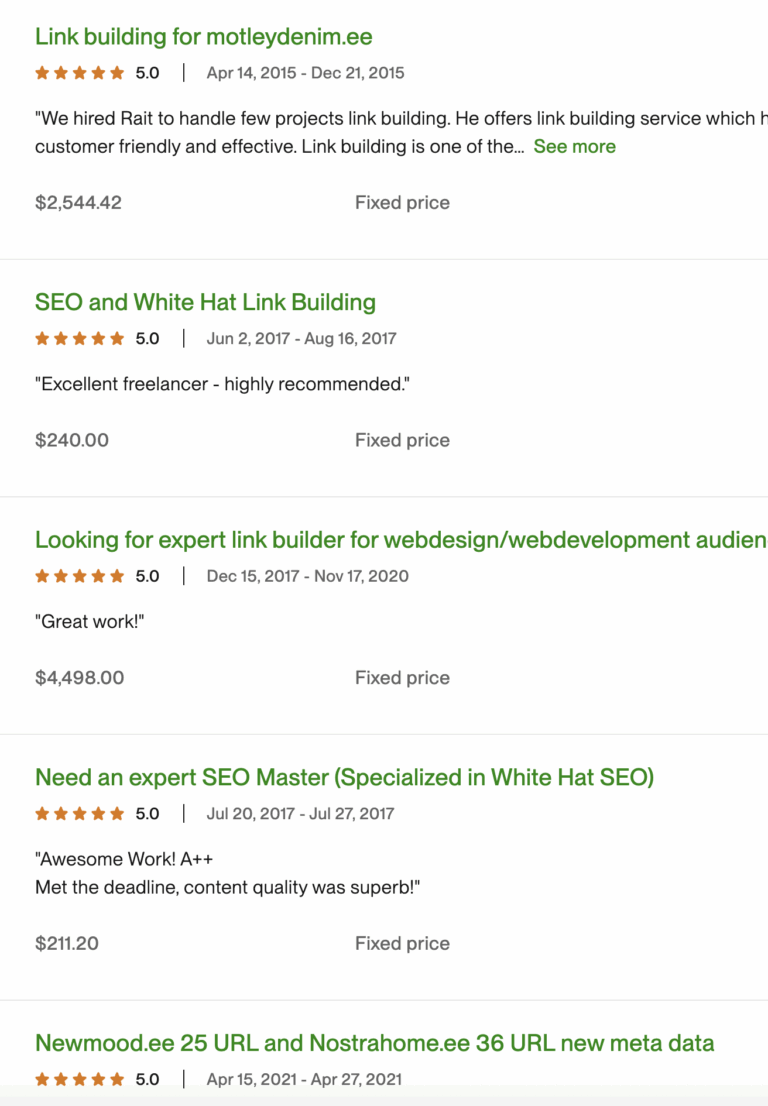The height and width of the screenshot is (1106, 768).
Task: Click date range Apr 14, 2015 - Dec 21, 2015
Action: [305, 73]
